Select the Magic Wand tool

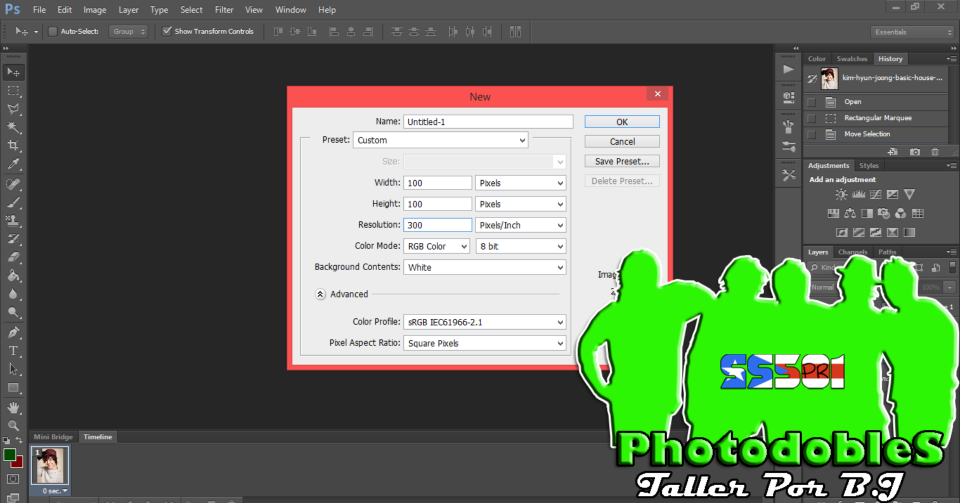click(13, 127)
